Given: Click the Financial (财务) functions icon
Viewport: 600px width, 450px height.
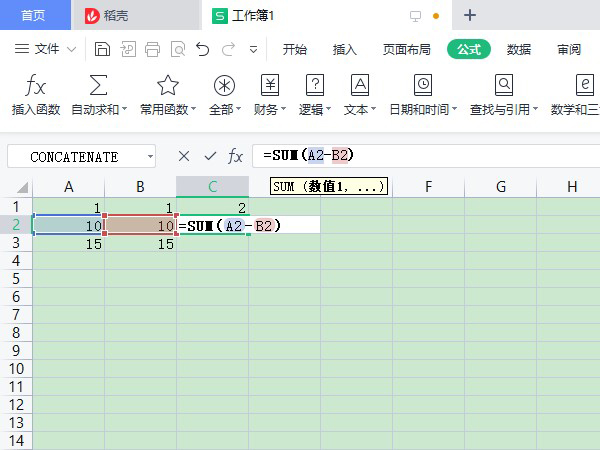Looking at the screenshot, I should pos(270,86).
